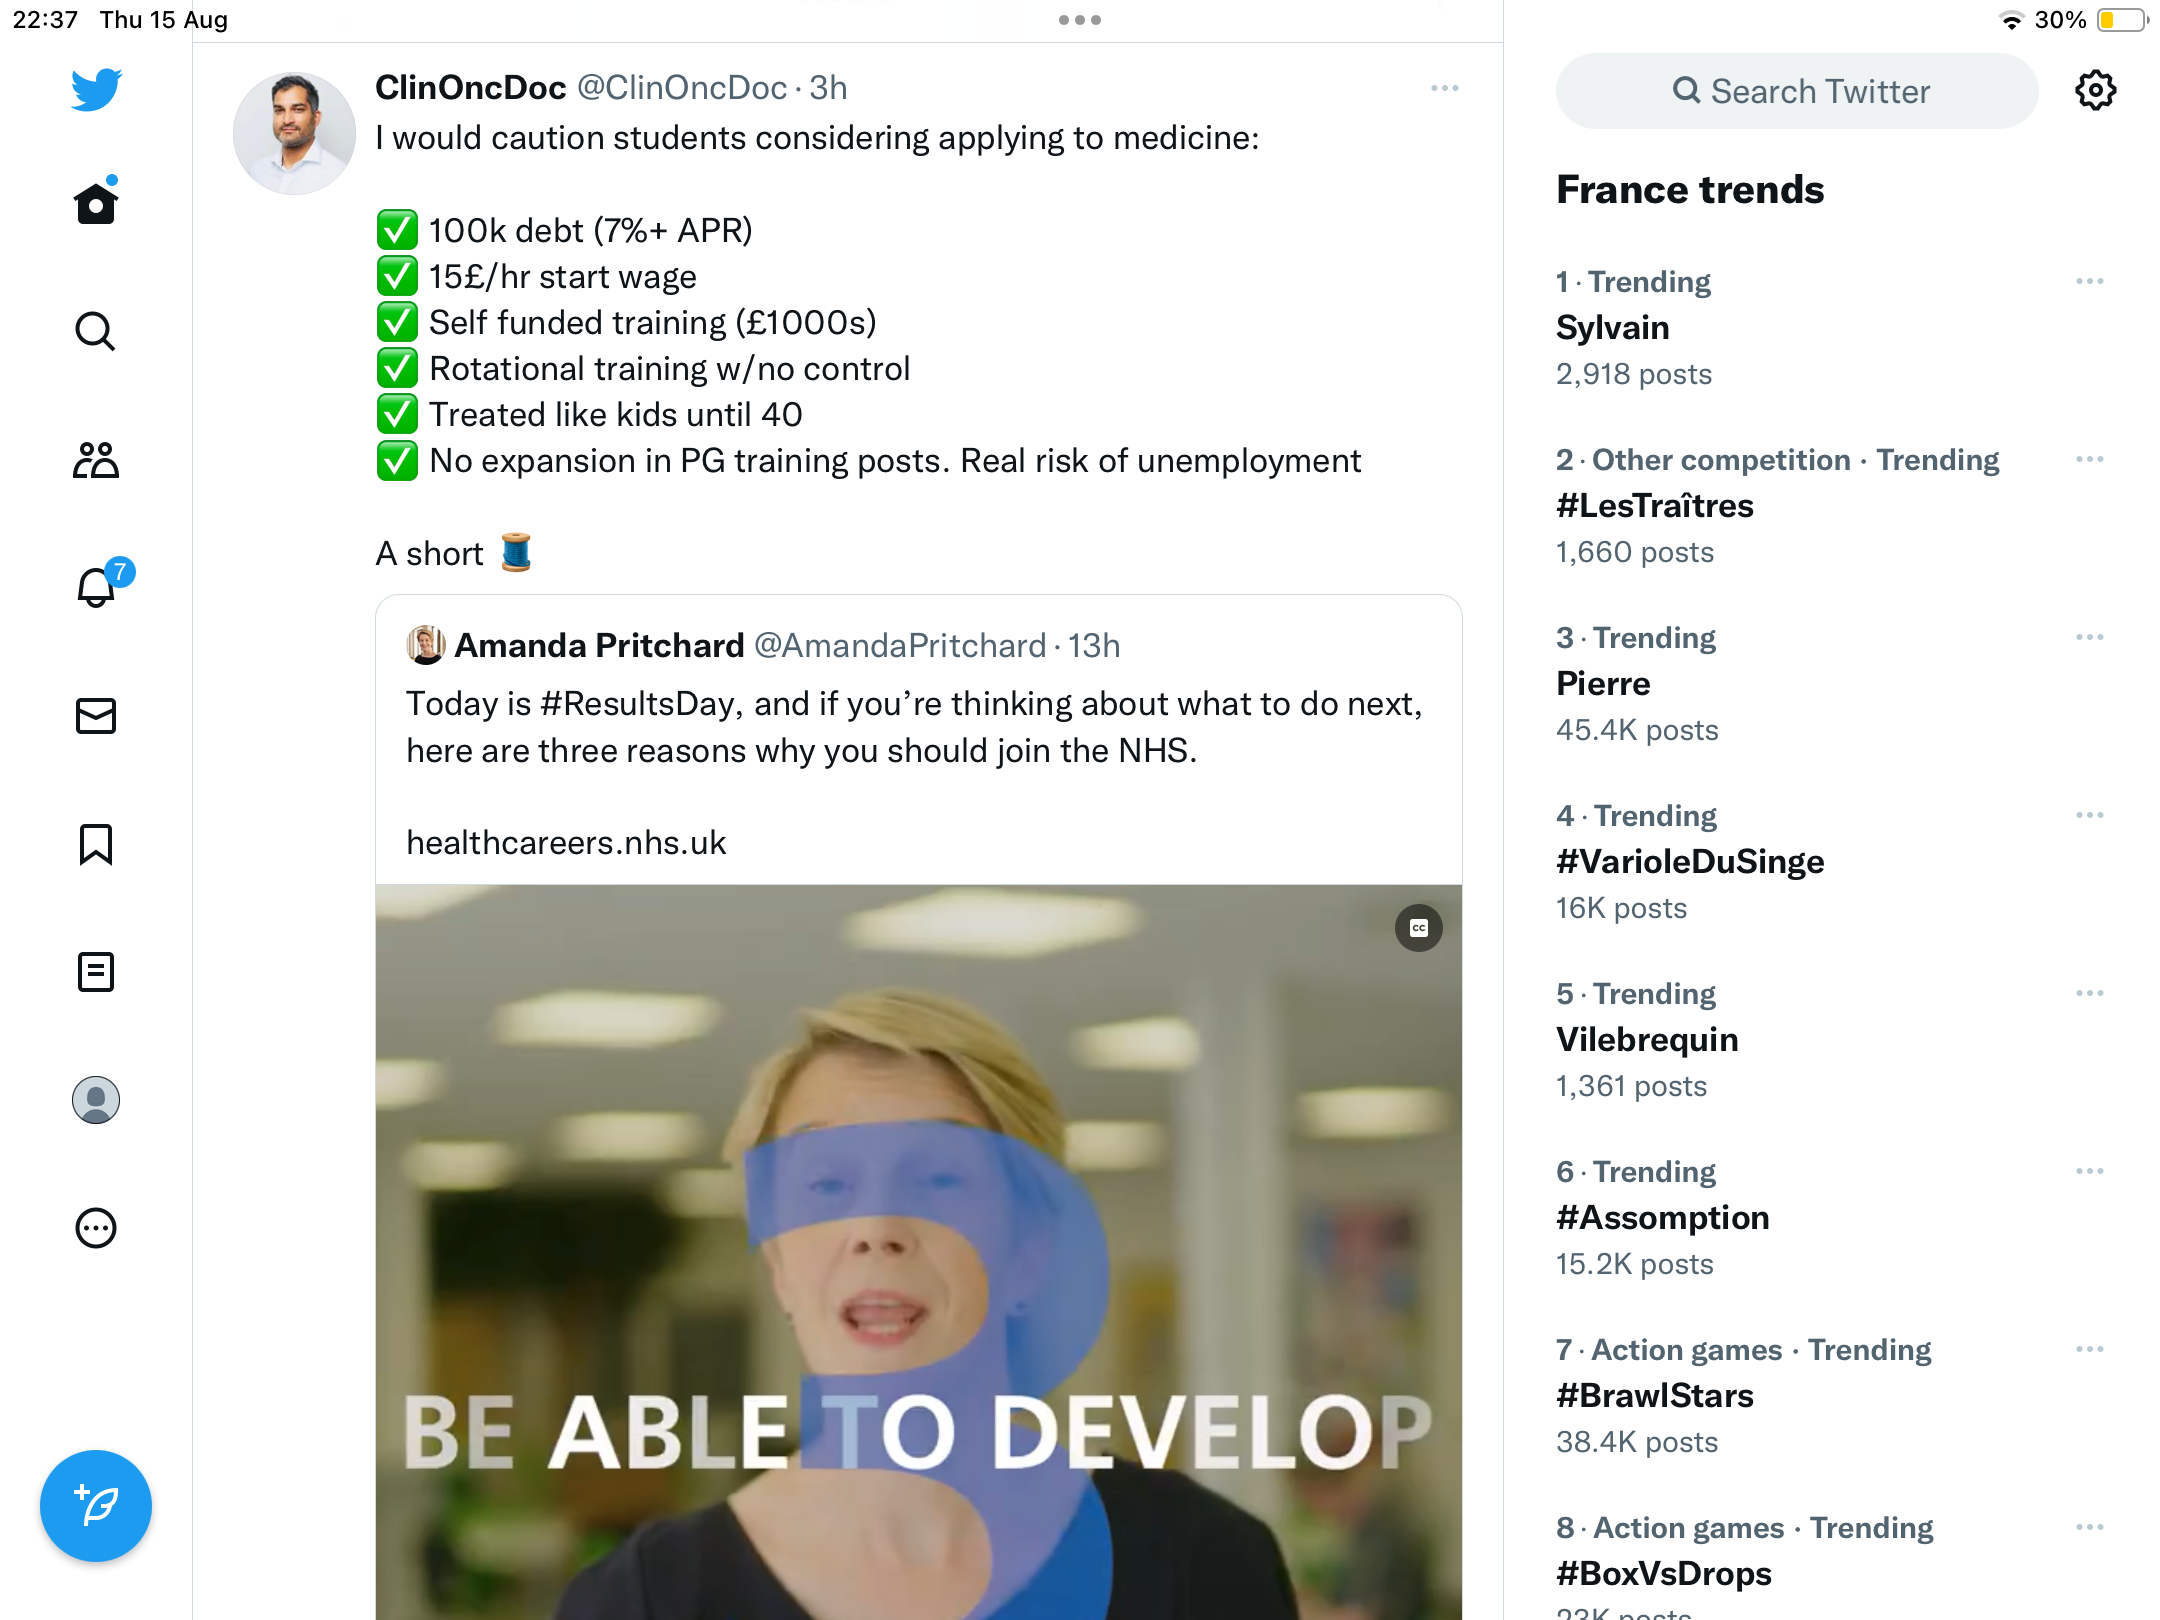Open Amanda Pritchard's small avatar

coord(426,645)
